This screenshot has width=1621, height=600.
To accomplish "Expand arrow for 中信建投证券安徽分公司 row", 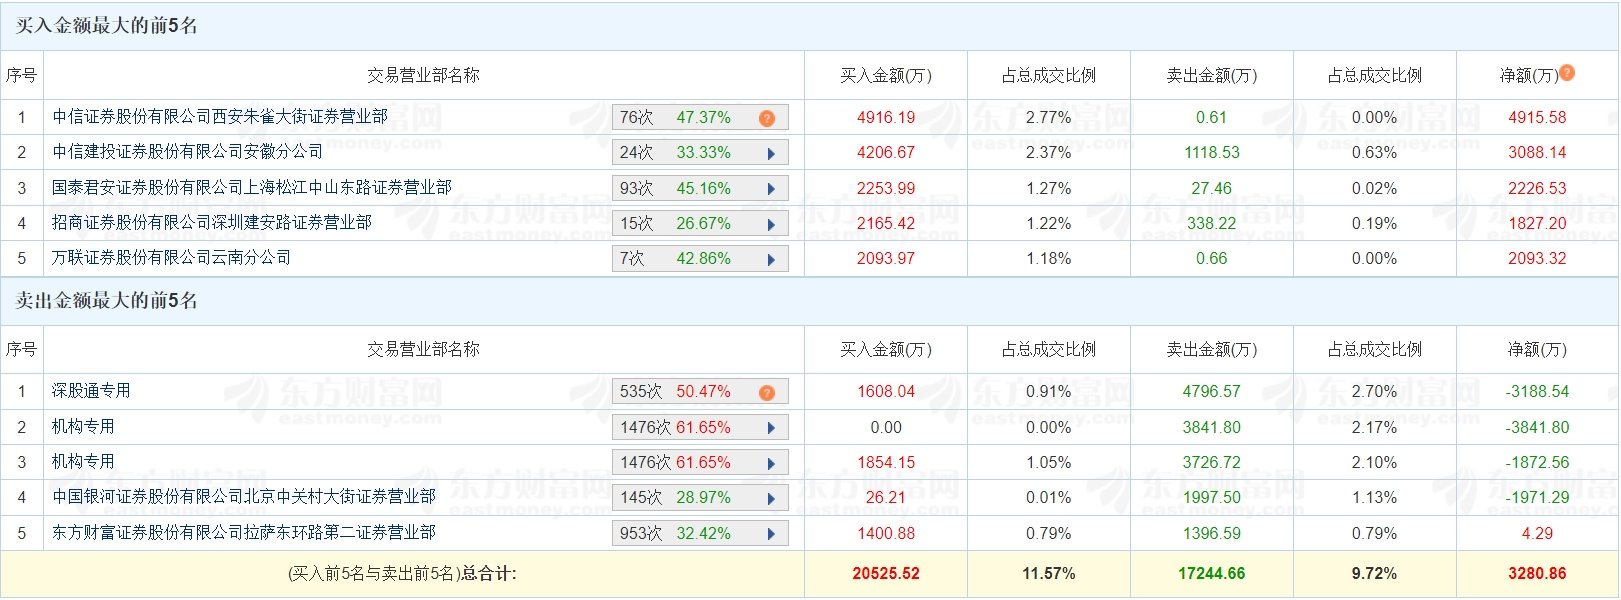I will (771, 154).
